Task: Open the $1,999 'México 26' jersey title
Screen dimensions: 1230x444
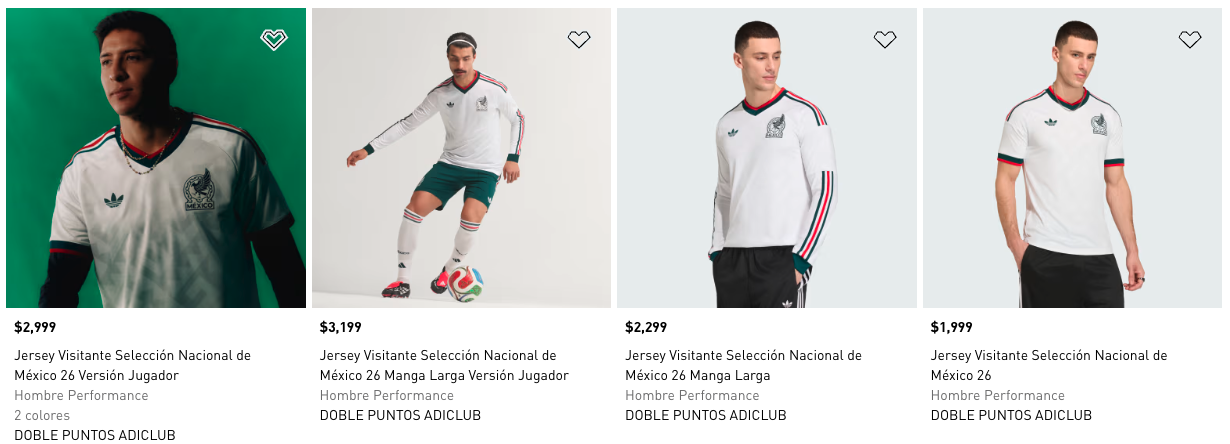Action: [x=1048, y=366]
